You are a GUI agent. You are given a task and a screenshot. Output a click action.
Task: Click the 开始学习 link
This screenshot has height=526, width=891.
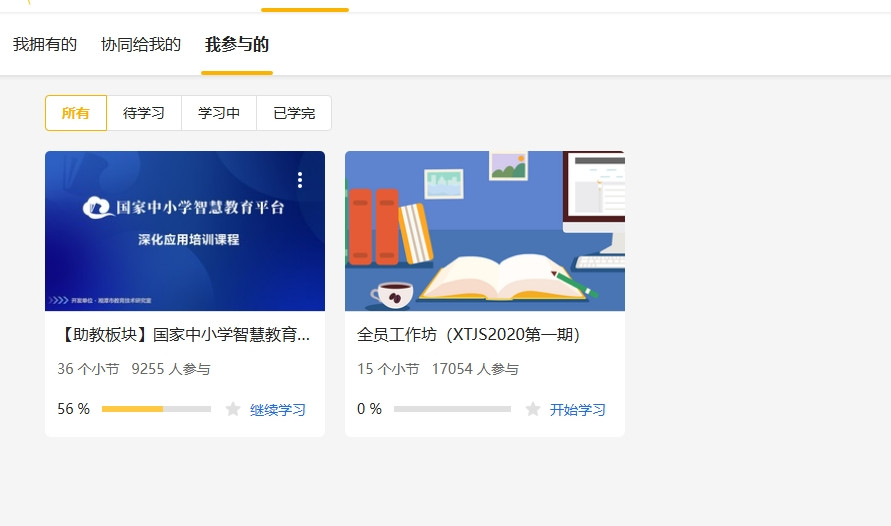[x=577, y=410]
